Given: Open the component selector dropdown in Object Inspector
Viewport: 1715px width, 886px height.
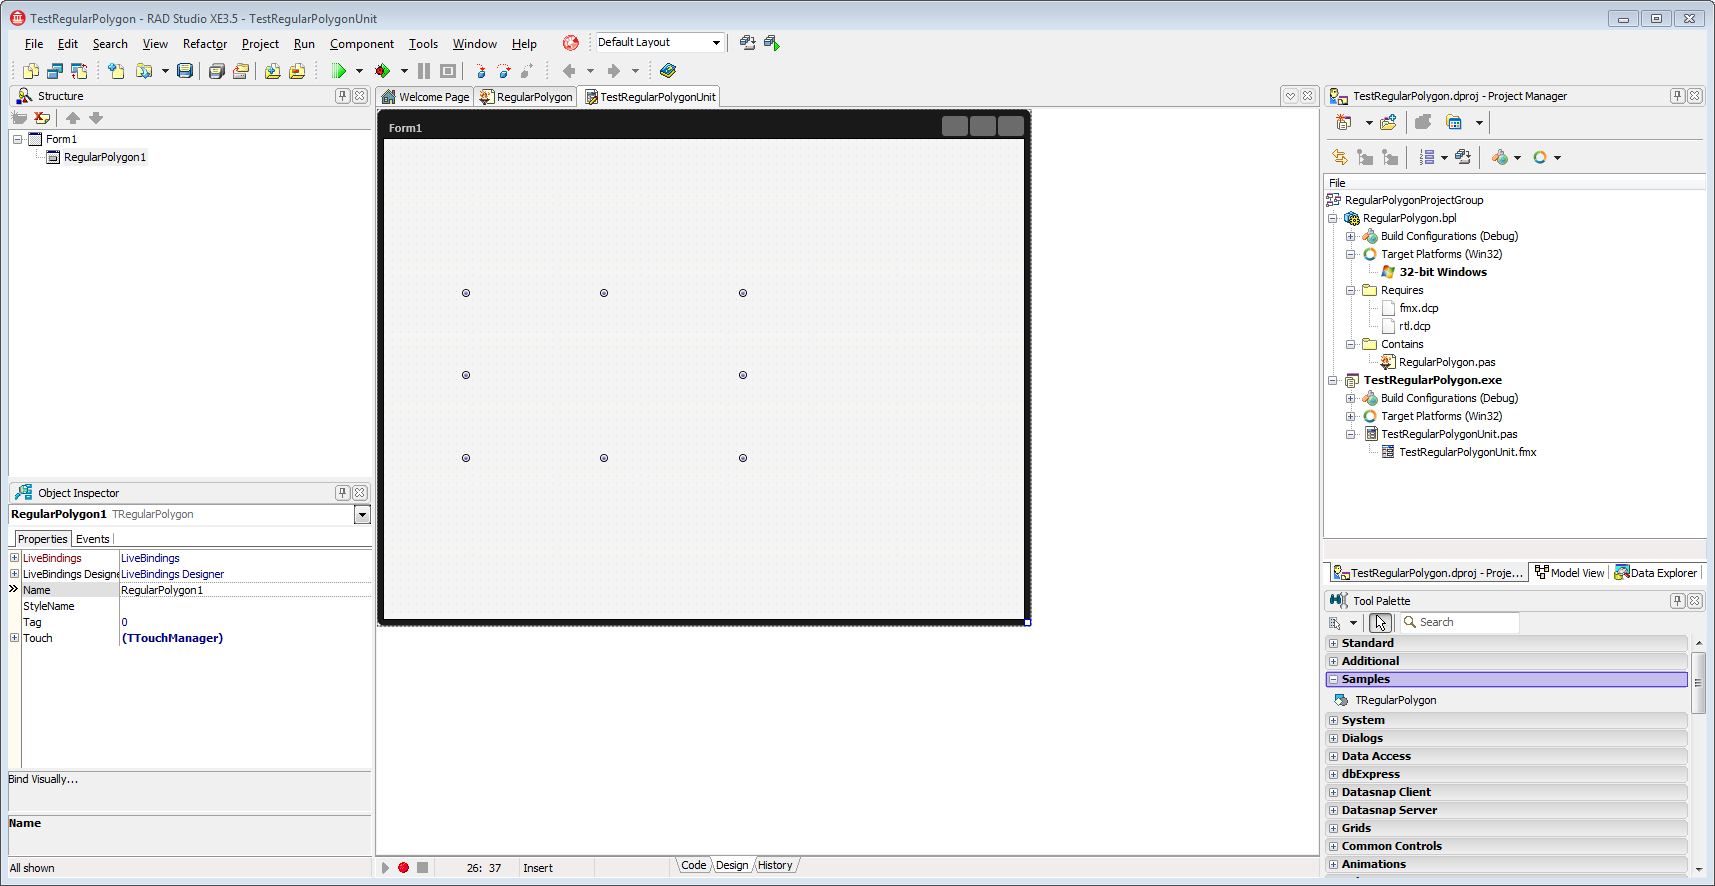Looking at the screenshot, I should (362, 515).
